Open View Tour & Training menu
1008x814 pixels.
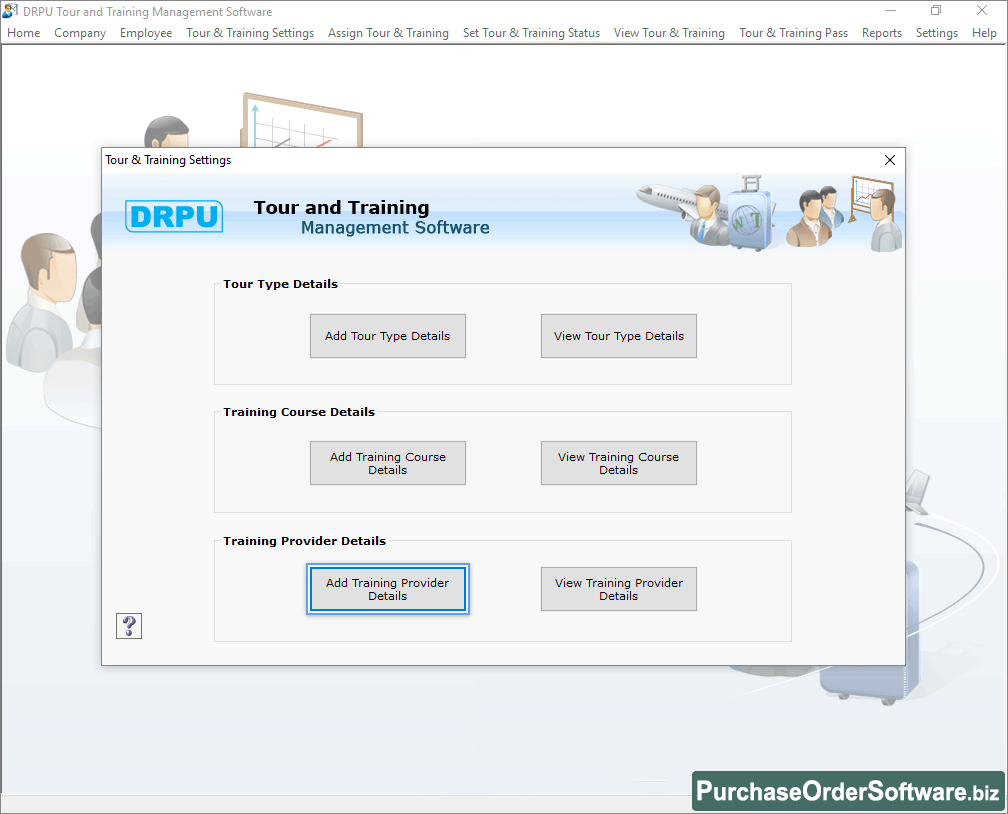(669, 33)
